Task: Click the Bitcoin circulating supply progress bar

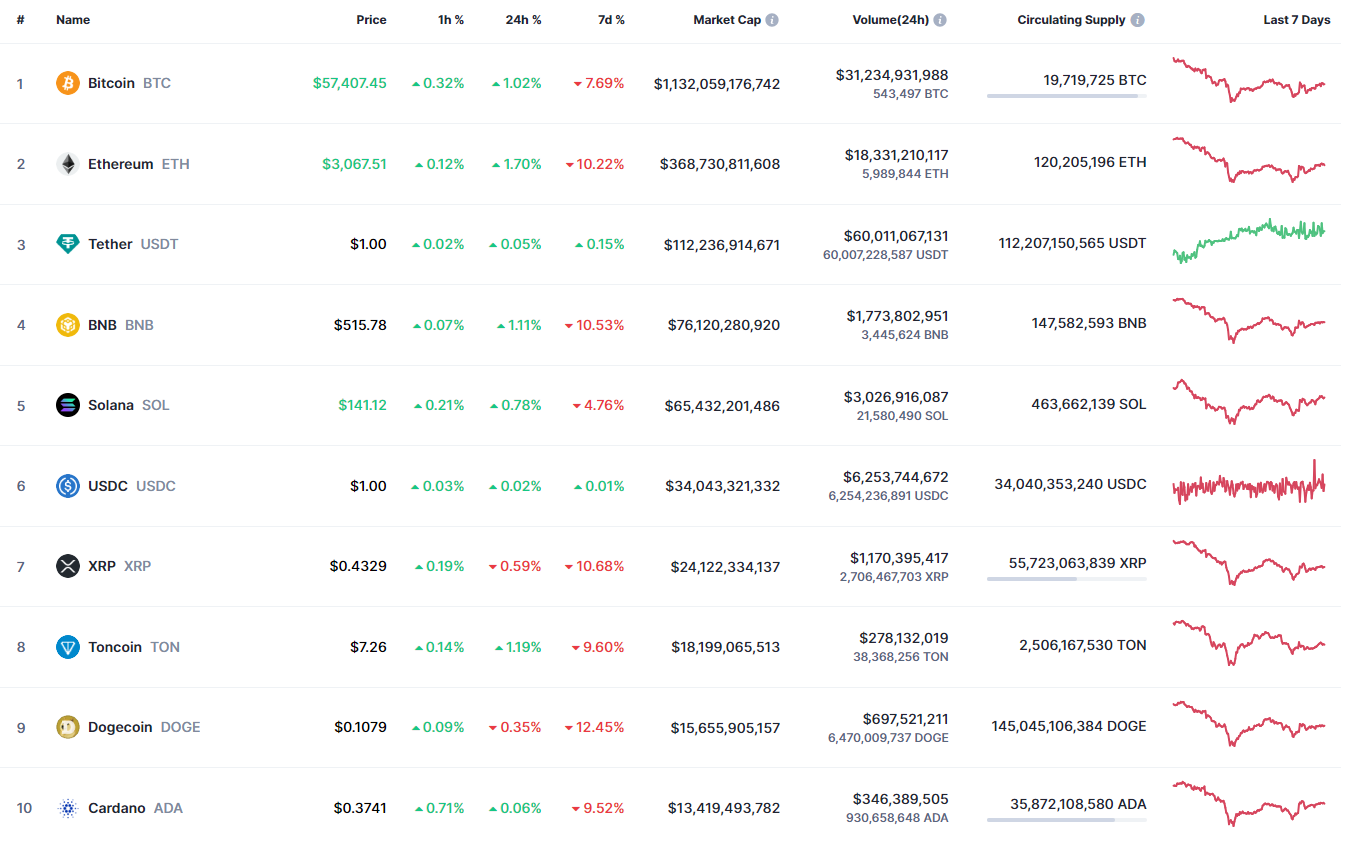Action: (1066, 96)
